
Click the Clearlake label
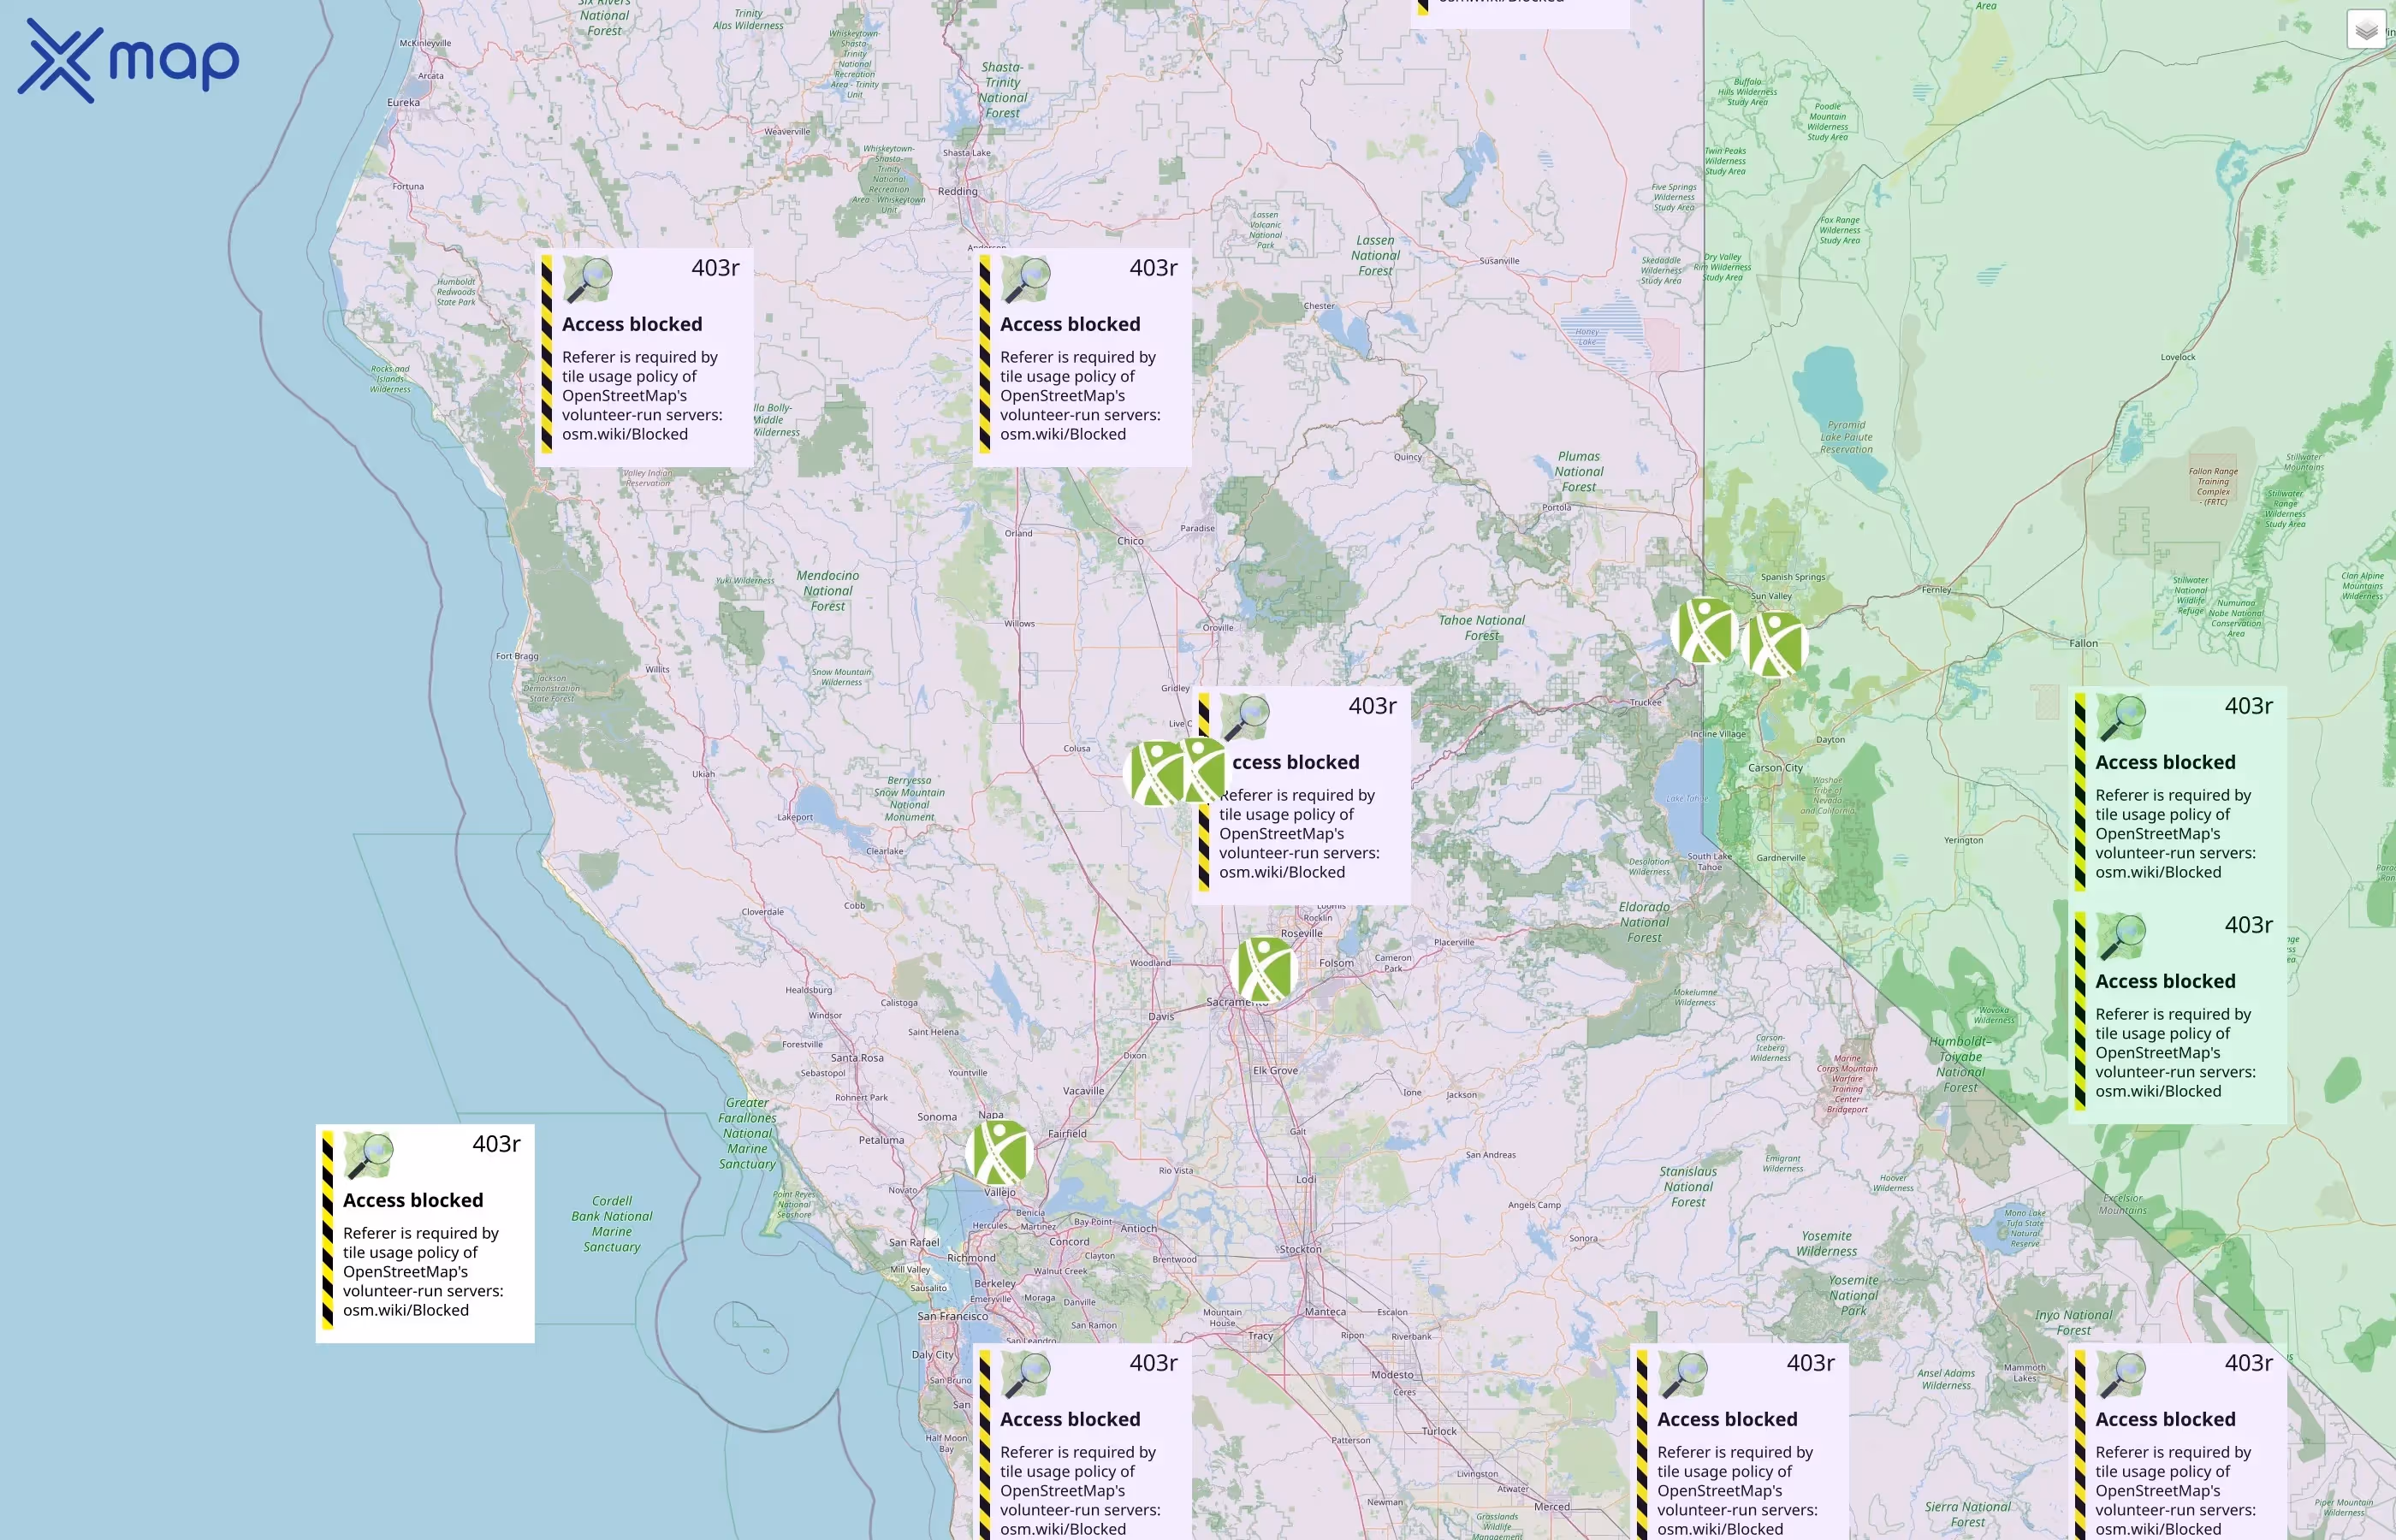884,851
